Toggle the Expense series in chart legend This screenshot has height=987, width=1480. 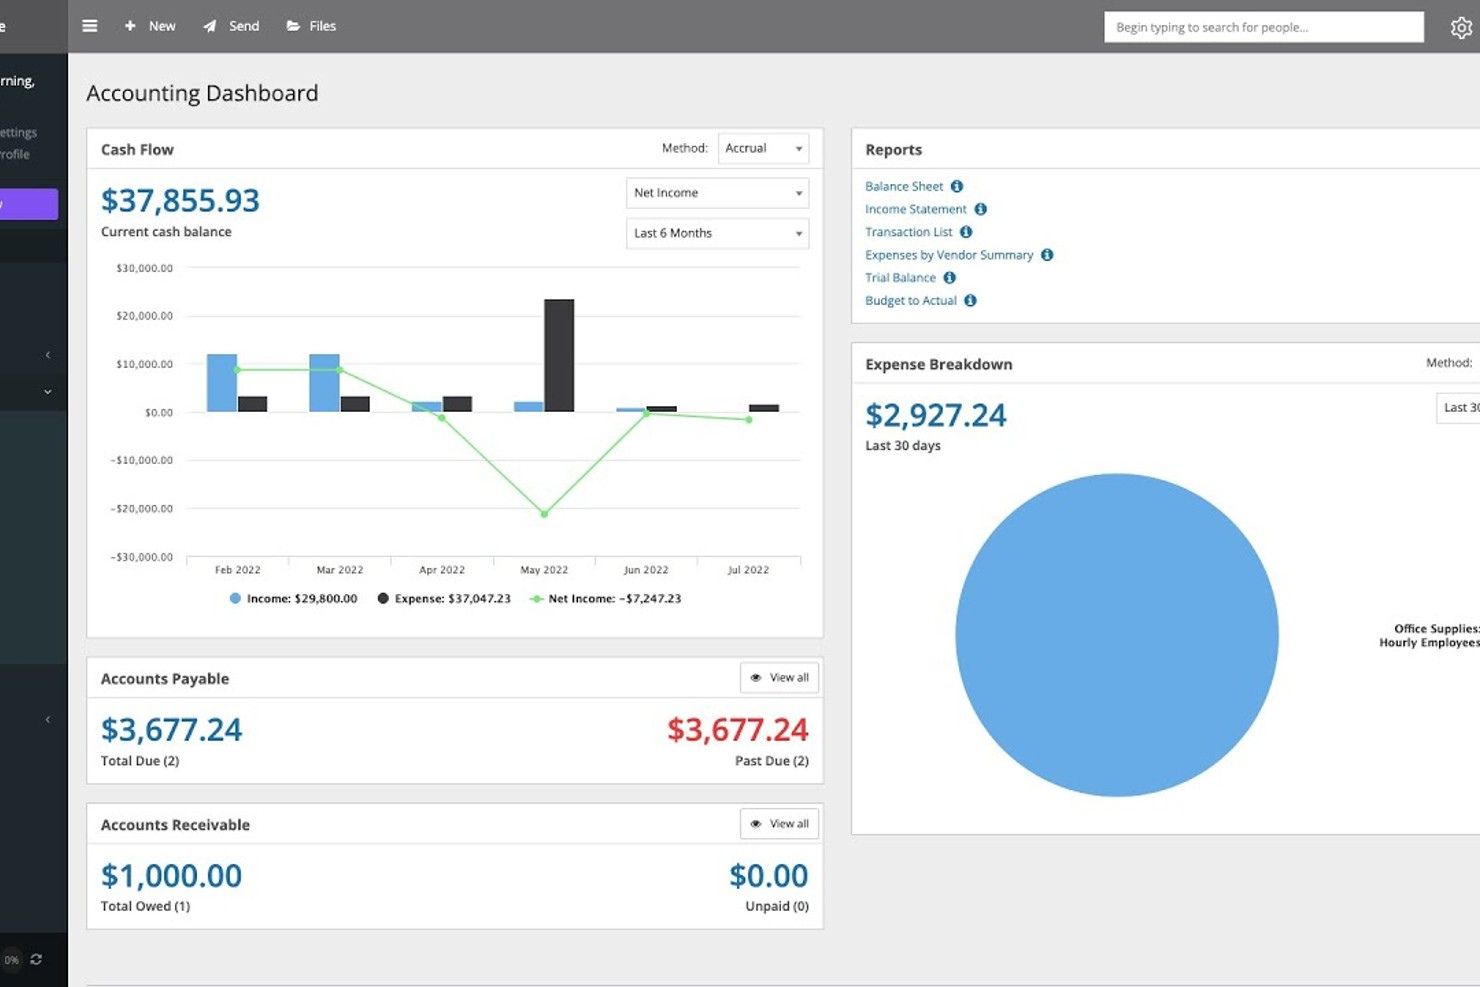coord(444,598)
